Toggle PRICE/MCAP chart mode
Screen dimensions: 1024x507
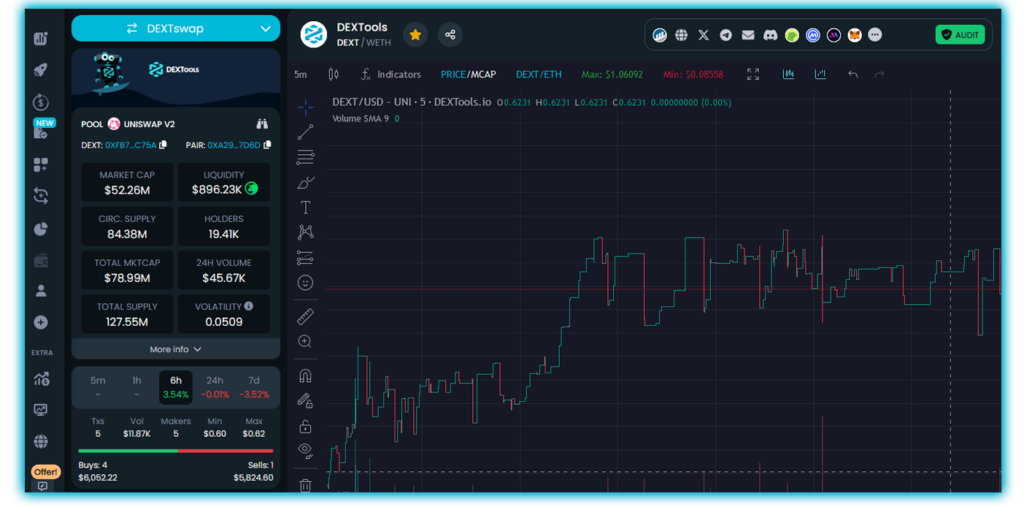click(468, 74)
